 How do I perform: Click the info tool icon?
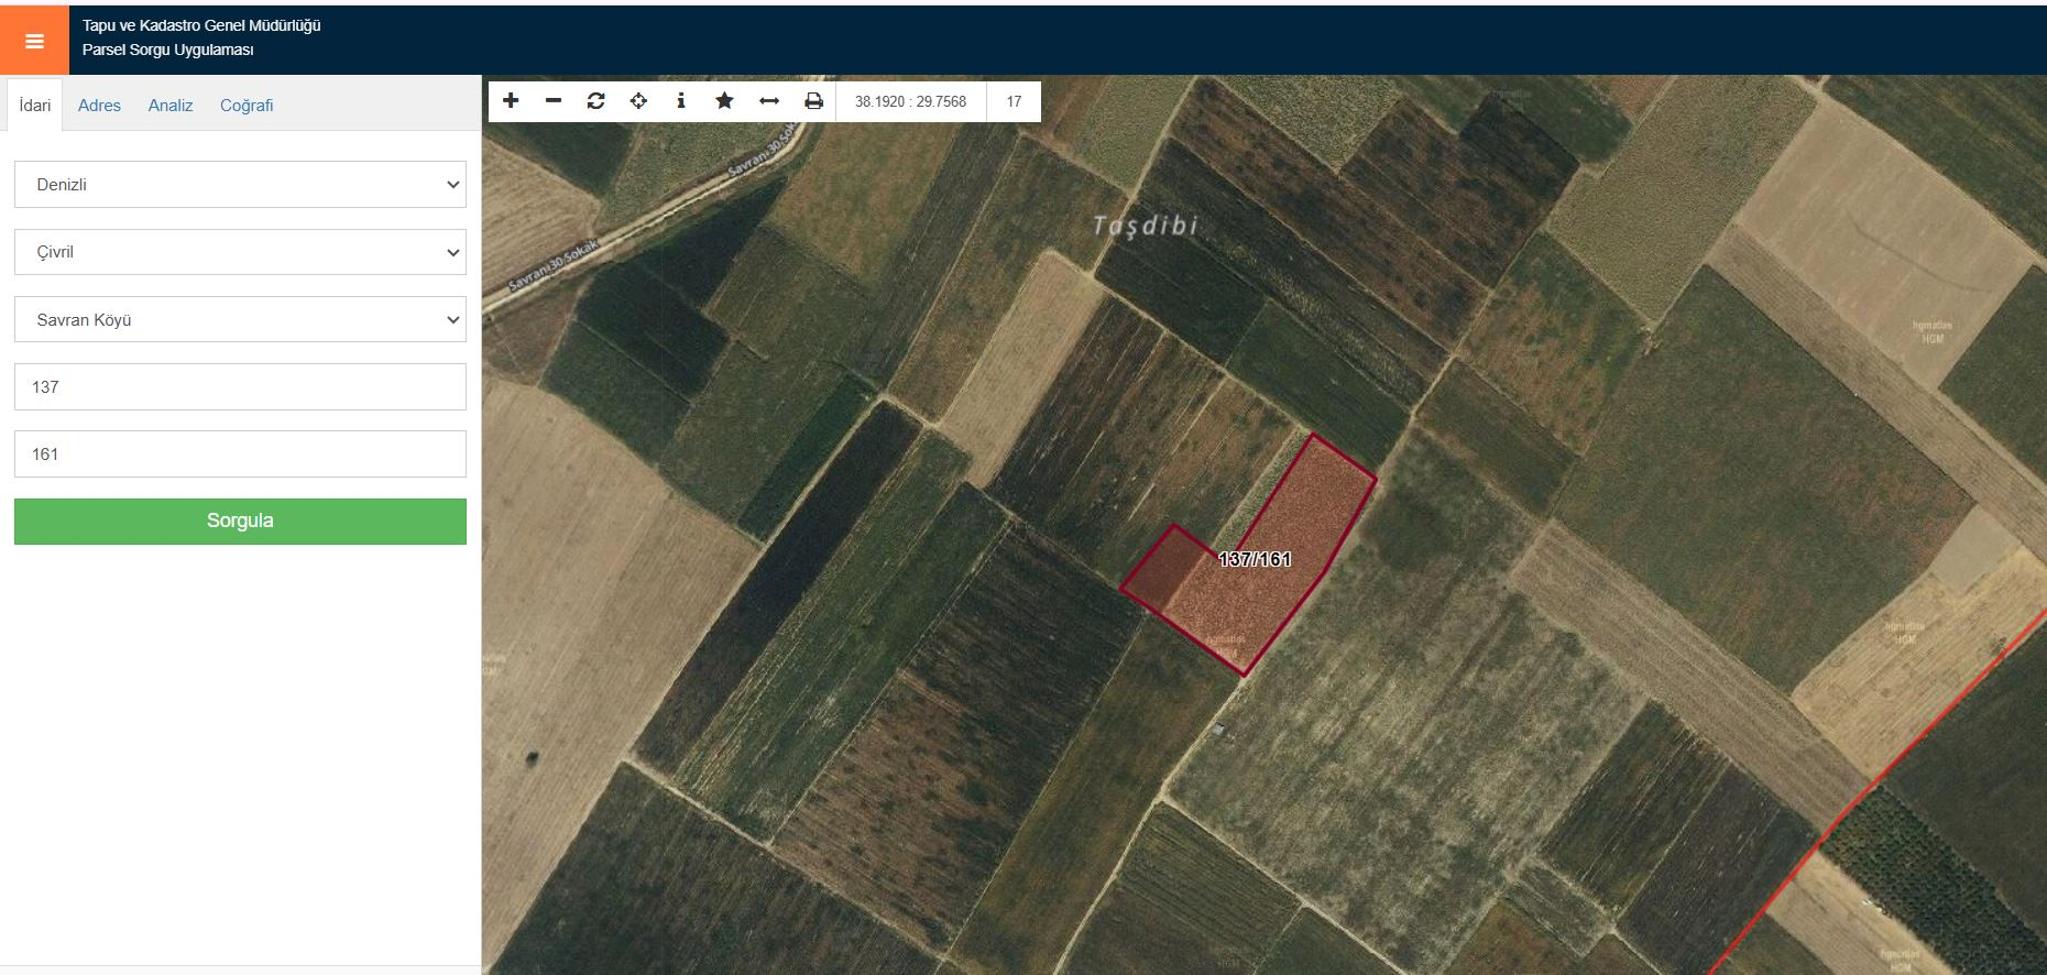(681, 101)
